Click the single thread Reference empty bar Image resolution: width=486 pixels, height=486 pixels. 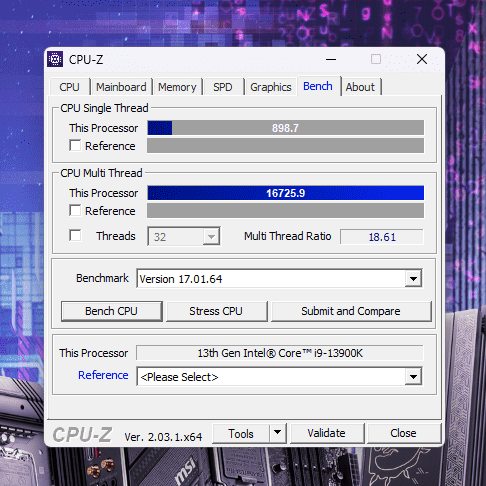point(286,146)
